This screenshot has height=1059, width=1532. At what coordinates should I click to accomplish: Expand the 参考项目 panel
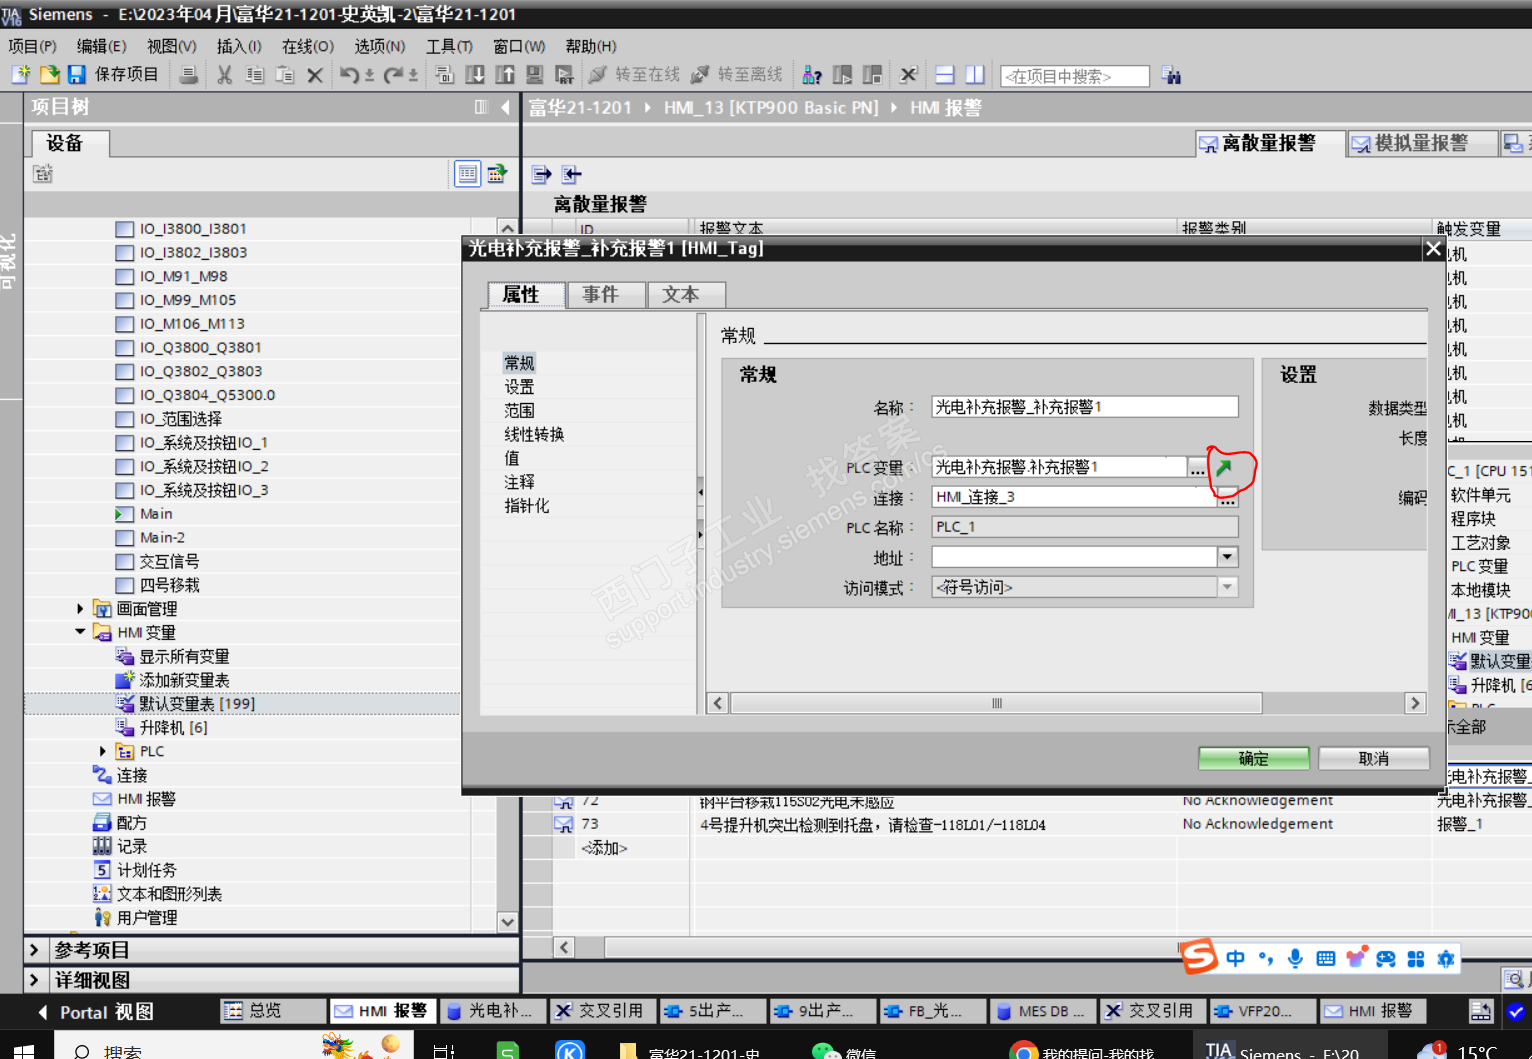click(34, 950)
